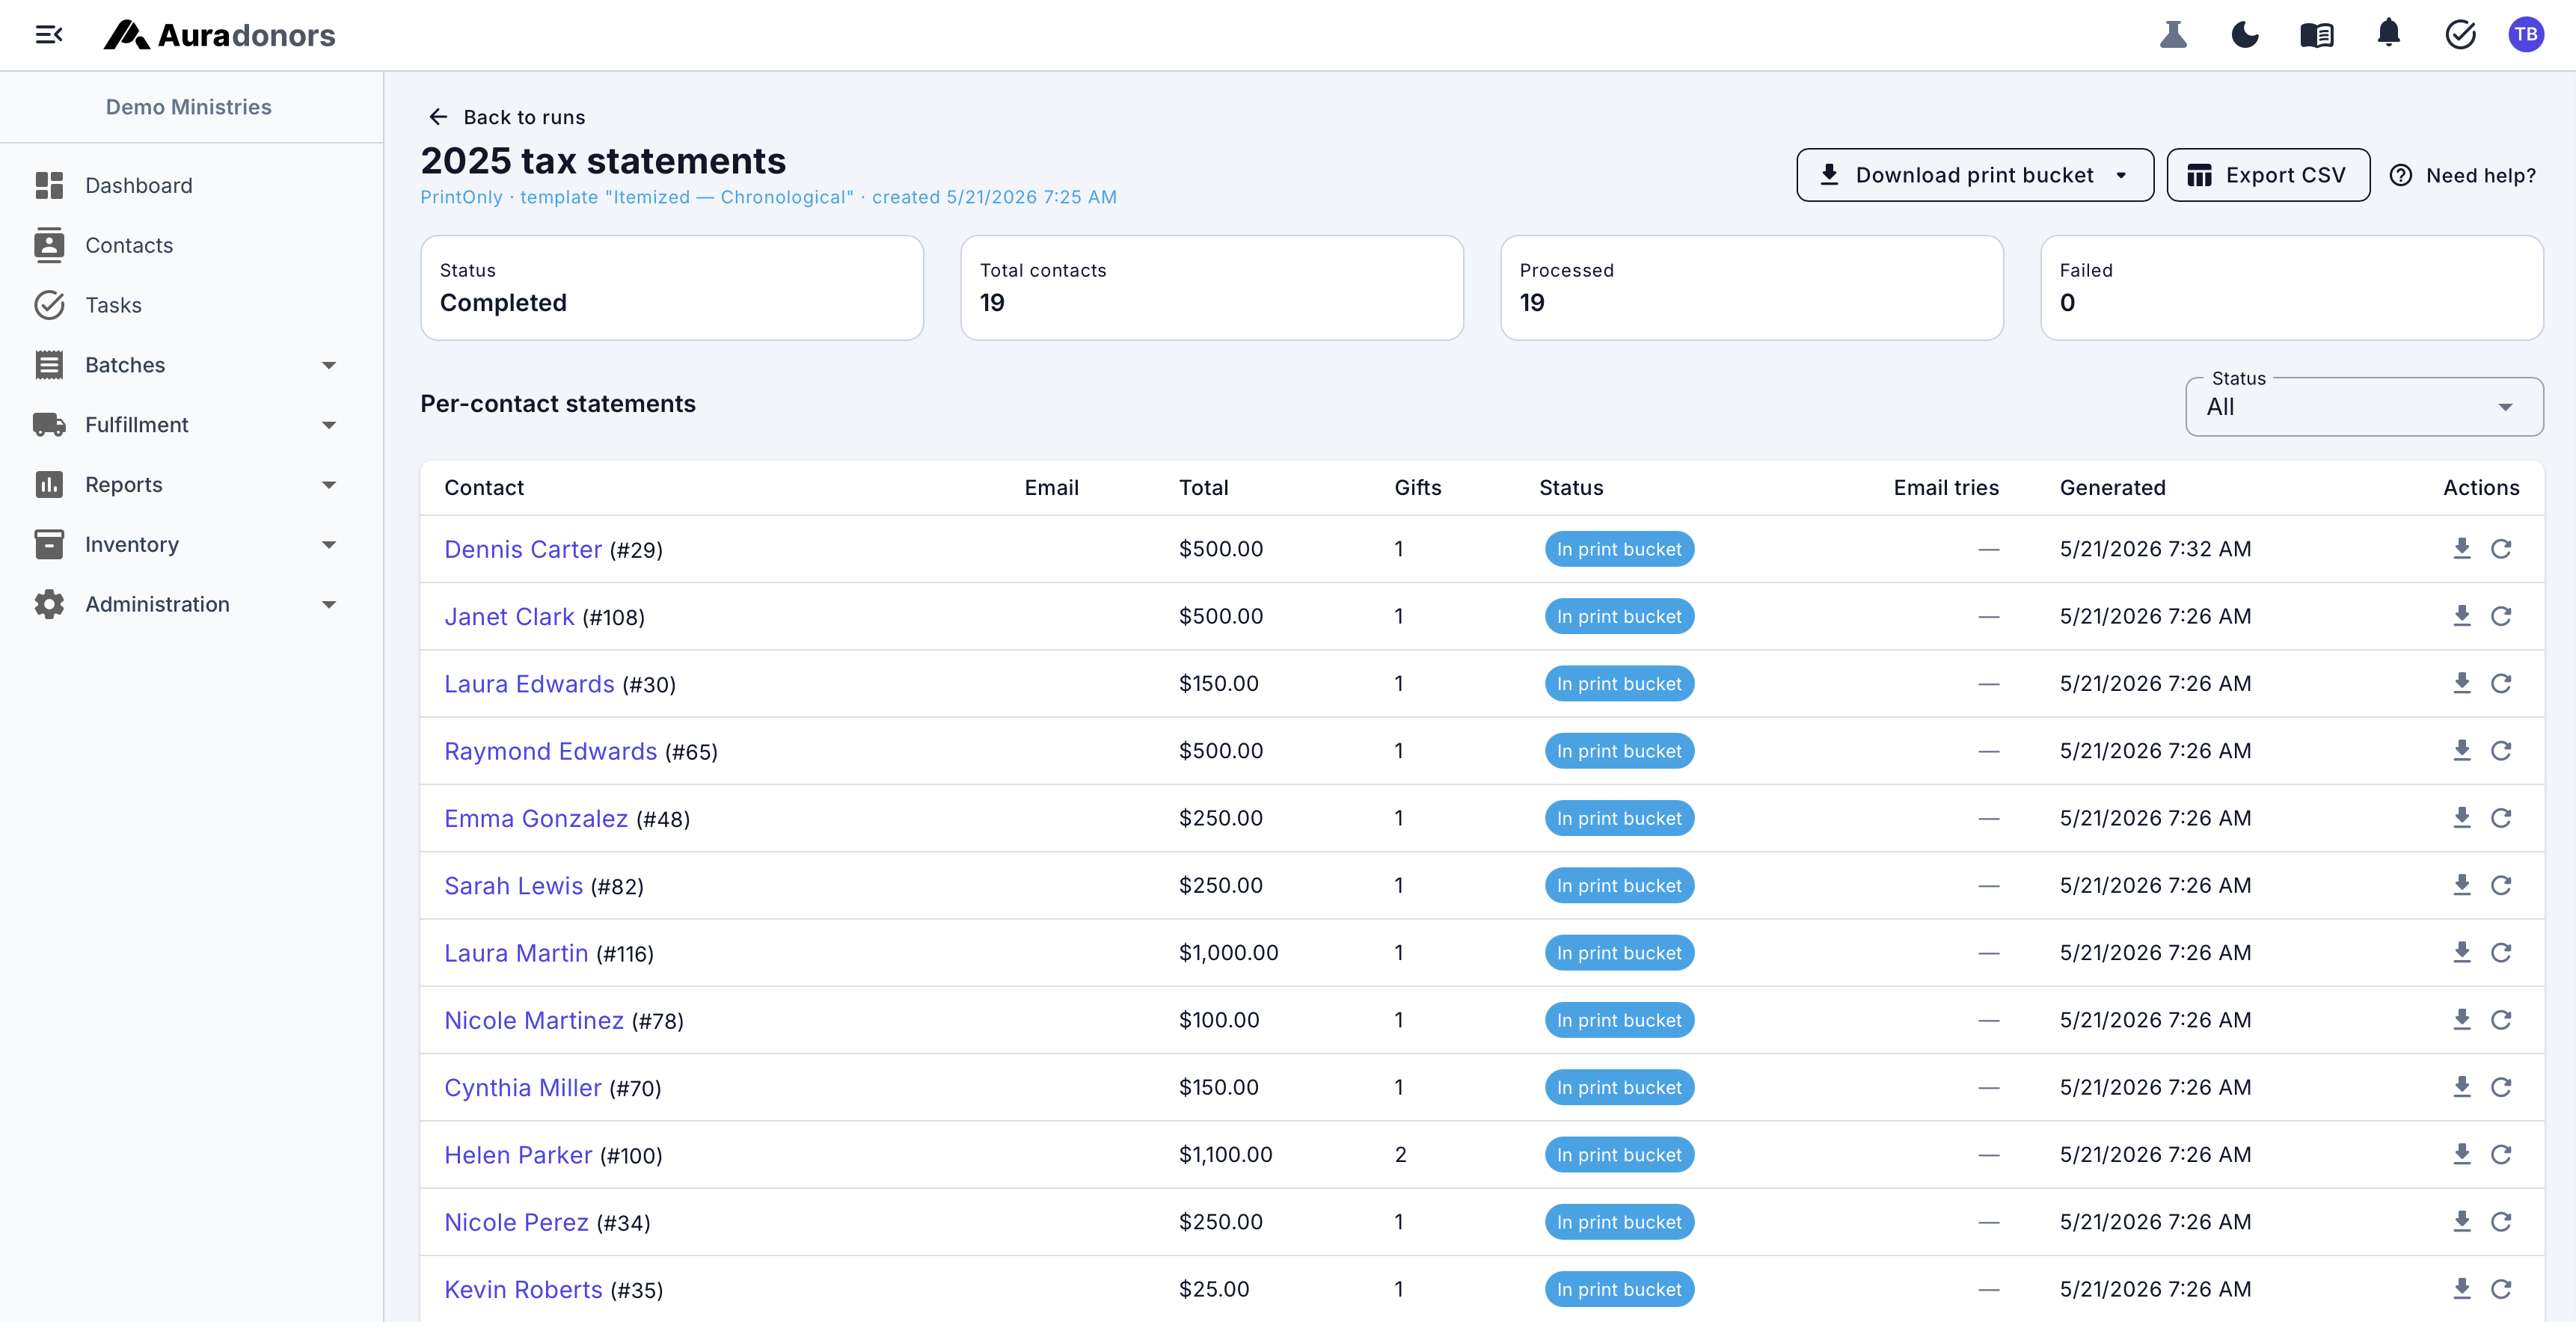Open the TB user avatar menu
The height and width of the screenshot is (1322, 2576).
2526,35
